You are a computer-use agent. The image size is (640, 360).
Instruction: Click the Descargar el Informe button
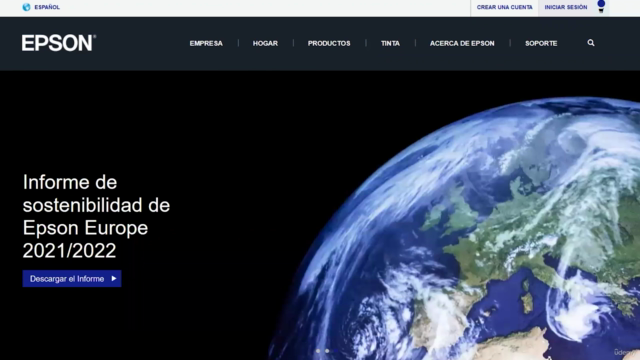72,279
